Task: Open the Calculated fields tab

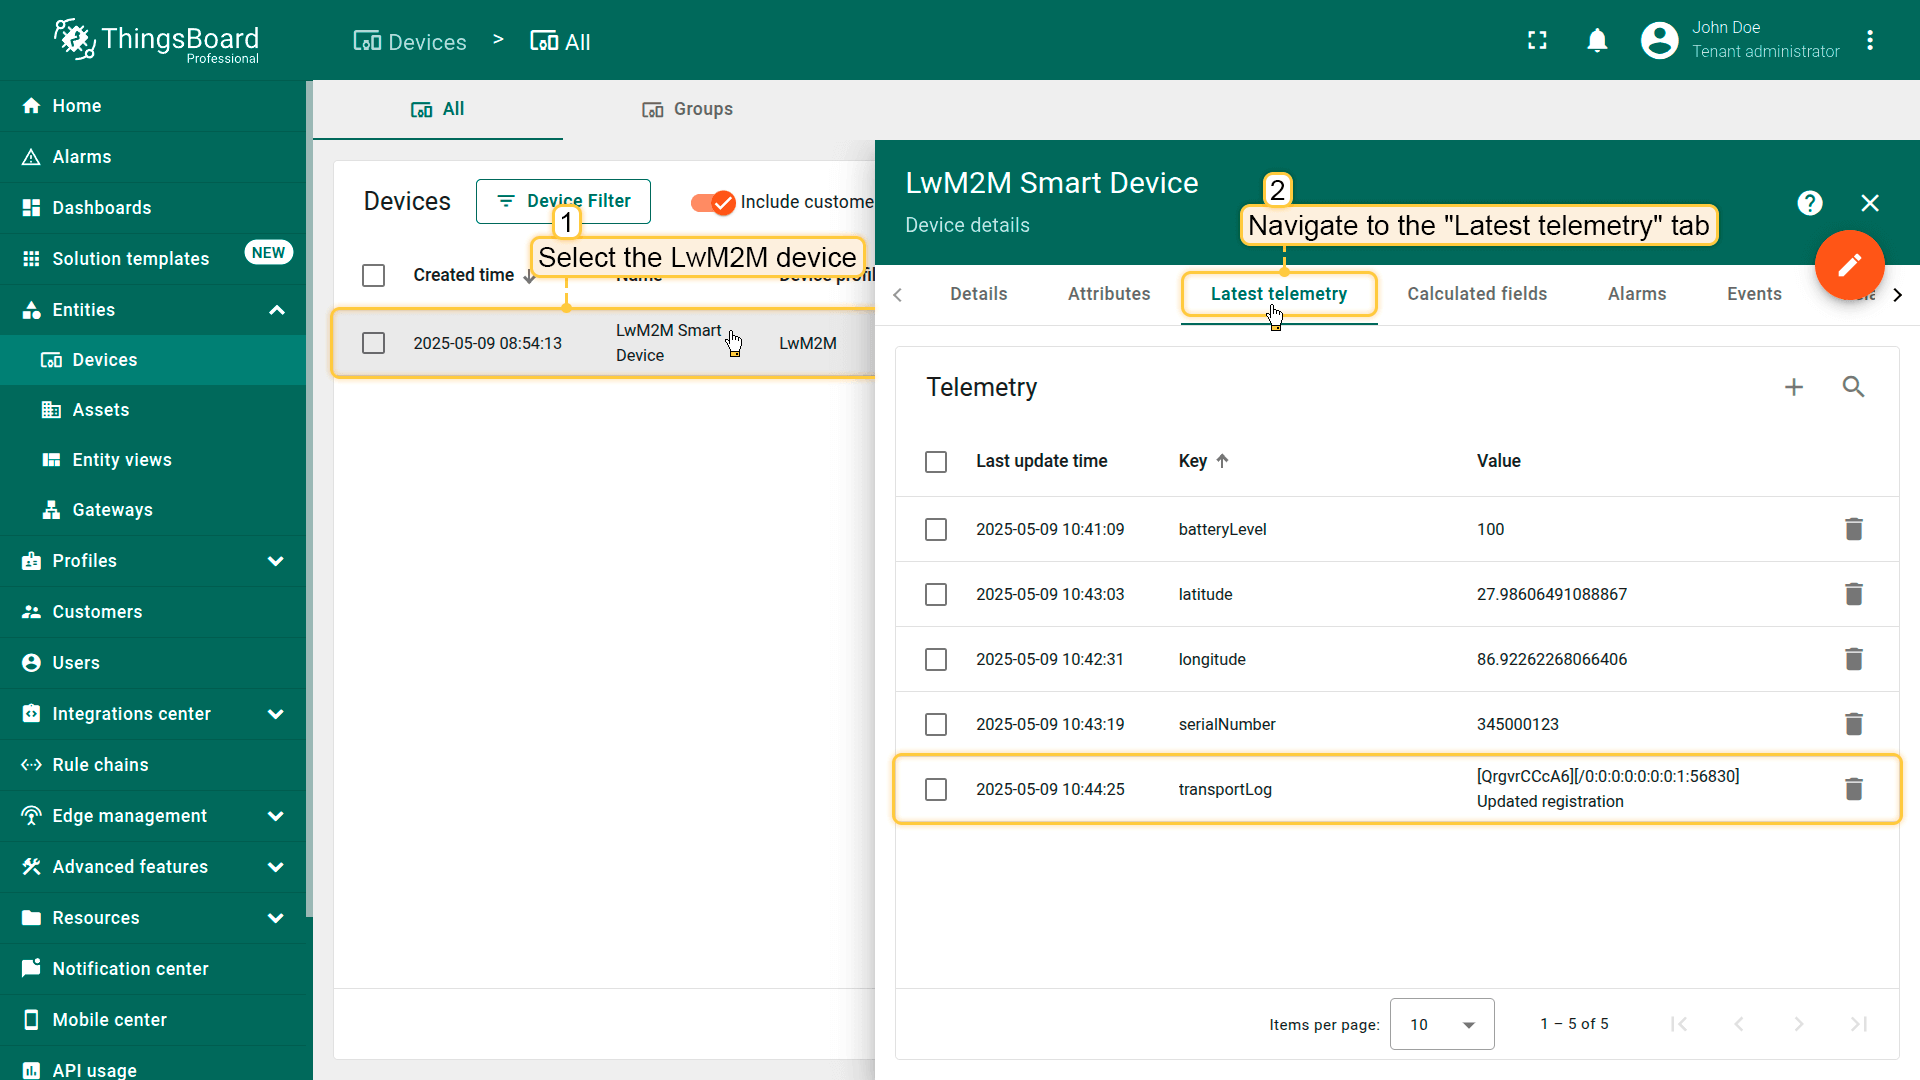Action: coord(1476,294)
